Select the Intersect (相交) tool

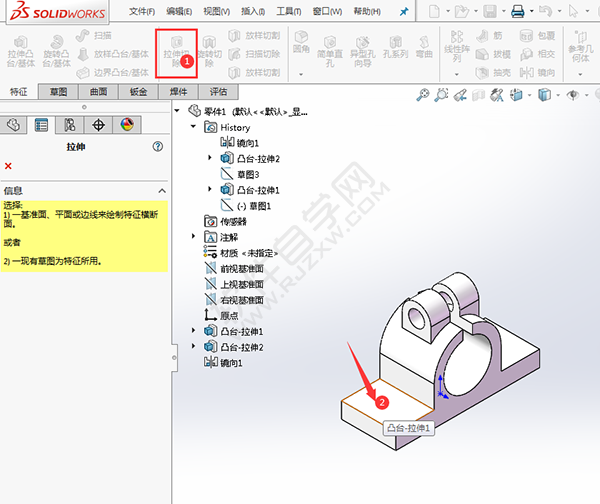(538, 54)
